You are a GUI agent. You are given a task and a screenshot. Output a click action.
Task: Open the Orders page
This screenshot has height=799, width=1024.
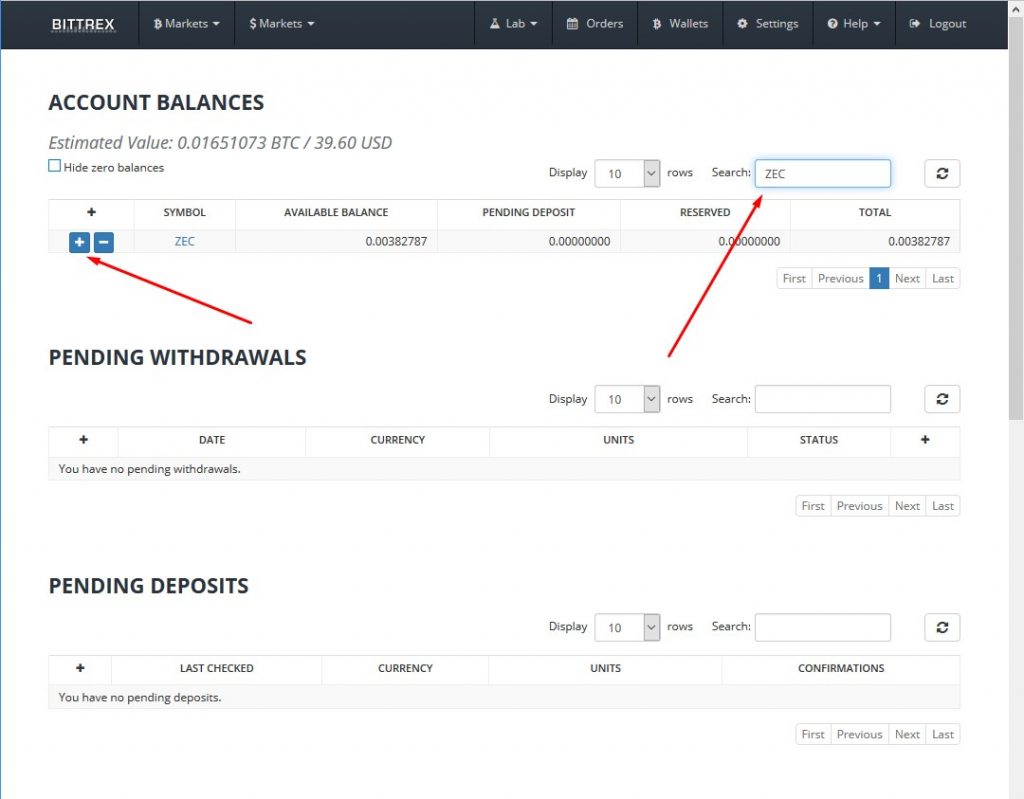click(594, 23)
